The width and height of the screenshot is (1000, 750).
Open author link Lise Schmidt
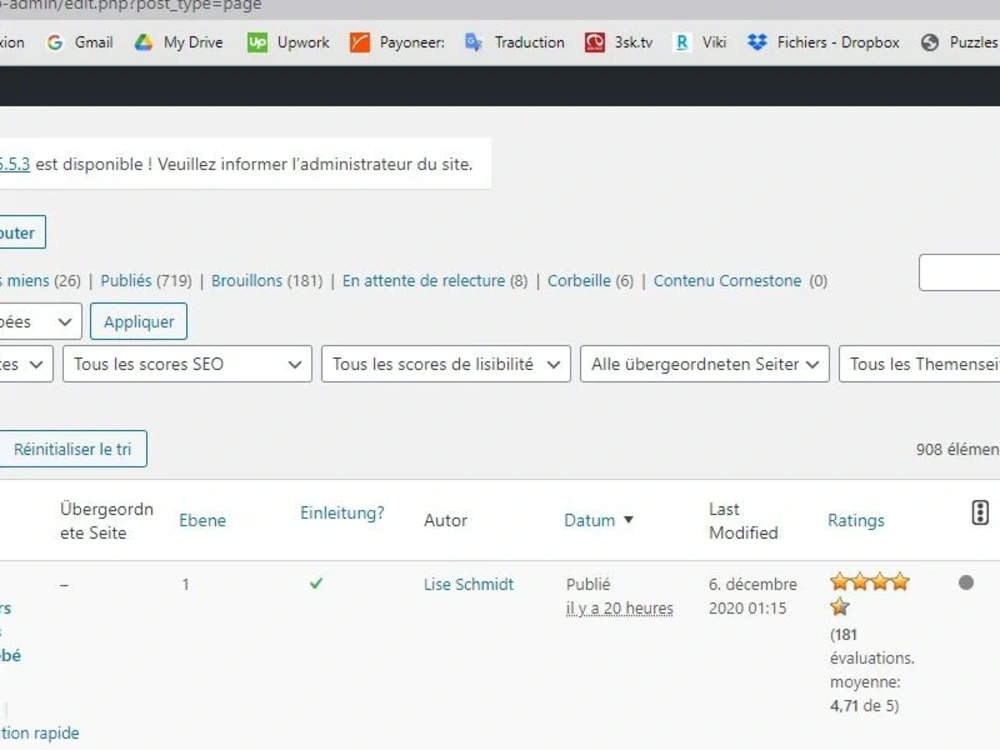469,584
